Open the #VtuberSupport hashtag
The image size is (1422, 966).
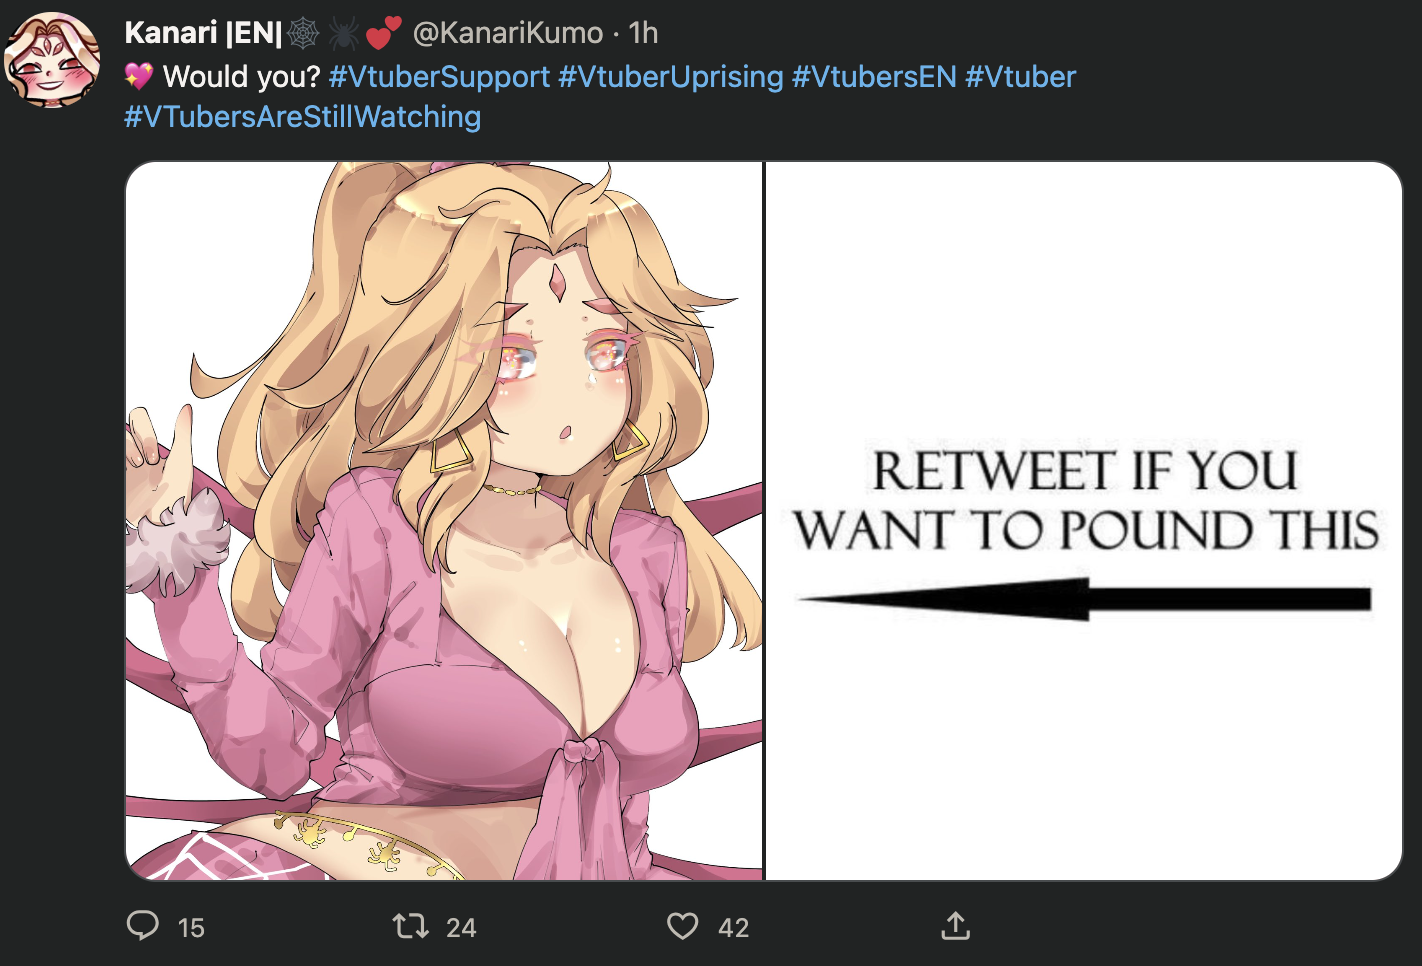pyautogui.click(x=439, y=77)
